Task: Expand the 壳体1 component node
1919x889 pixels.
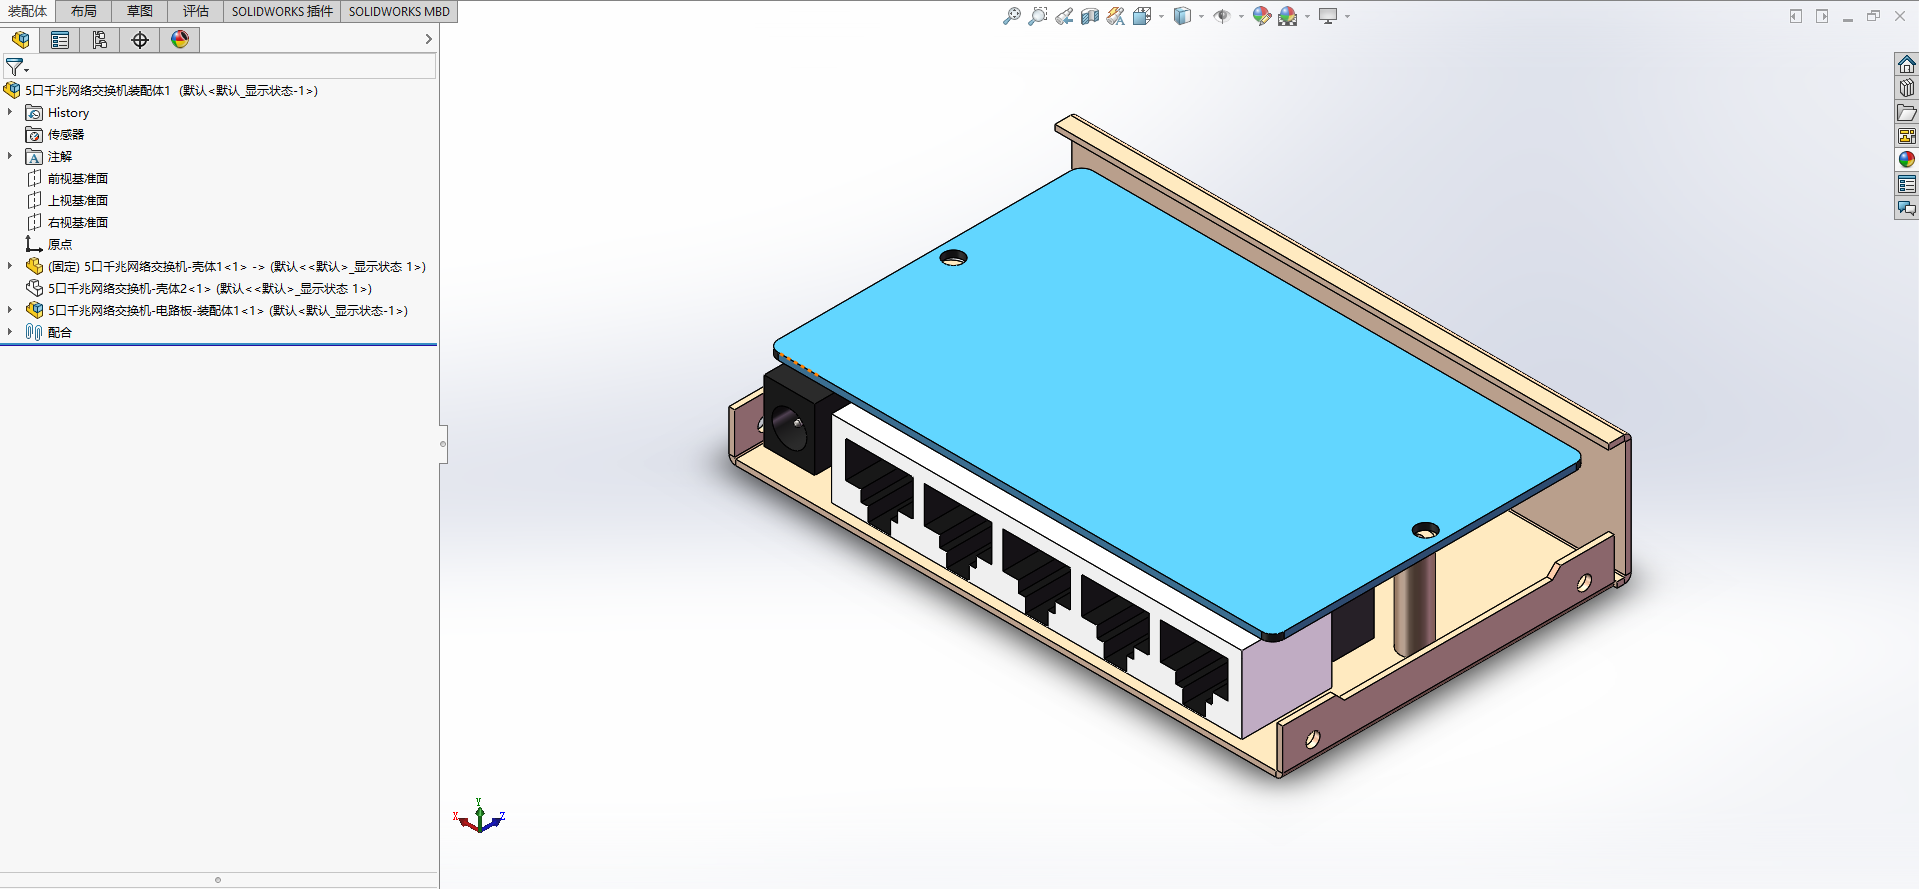Action: [x=10, y=266]
